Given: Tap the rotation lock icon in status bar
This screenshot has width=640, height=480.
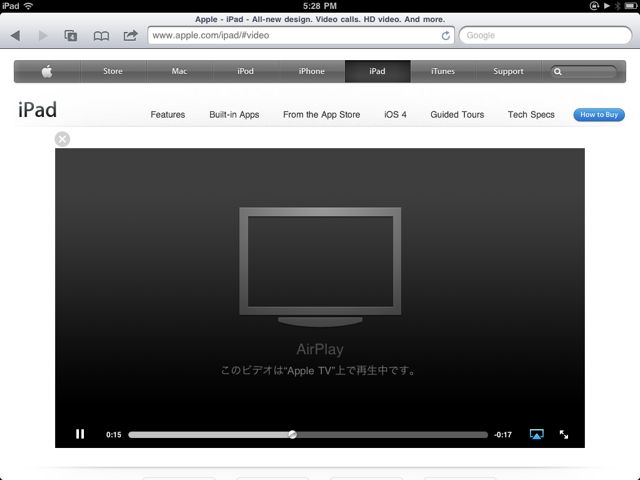Looking at the screenshot, I should click(x=594, y=6).
